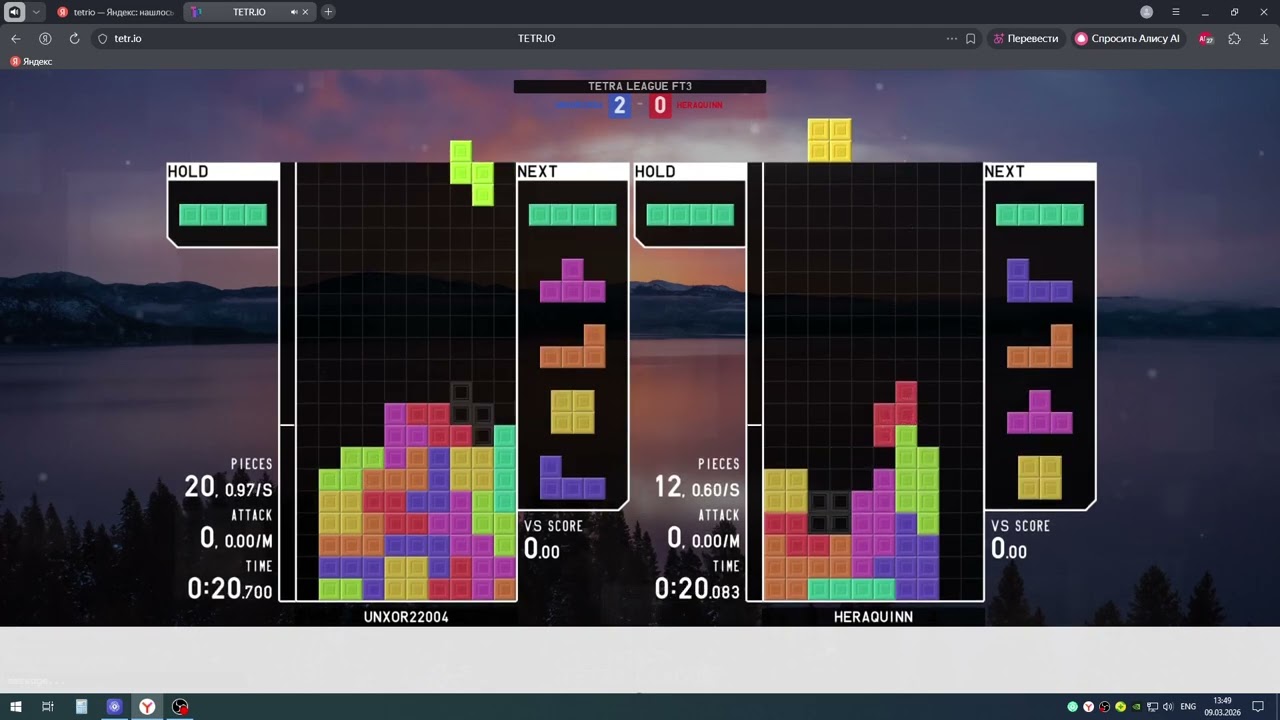Open the Windows Start menu
The image size is (1280, 720).
pyautogui.click(x=16, y=706)
